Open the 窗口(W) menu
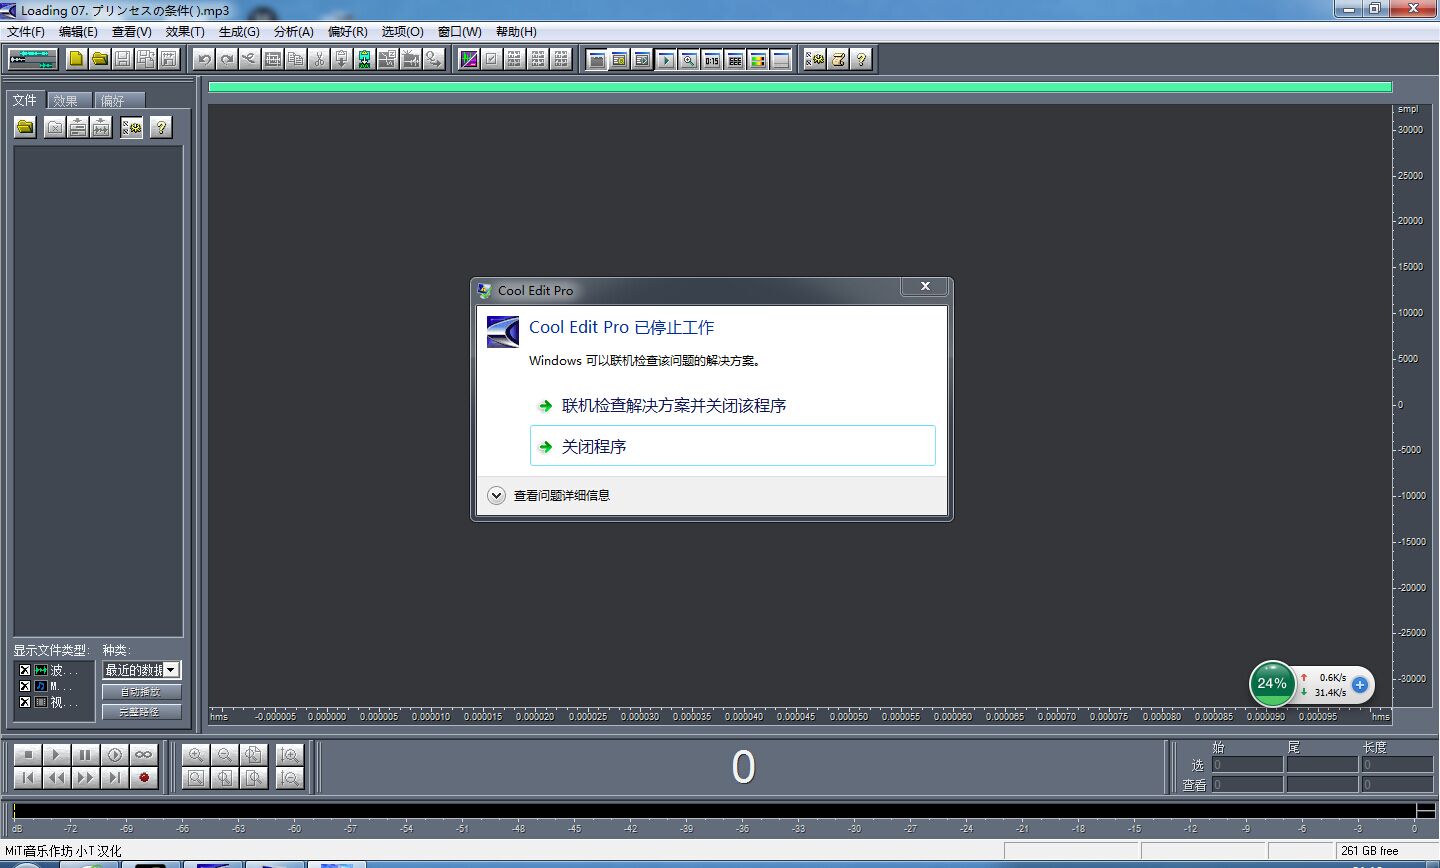1440x868 pixels. pyautogui.click(x=460, y=32)
